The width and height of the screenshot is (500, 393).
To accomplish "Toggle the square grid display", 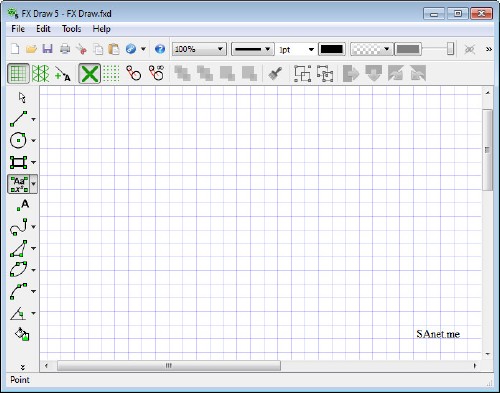I will tap(18, 73).
